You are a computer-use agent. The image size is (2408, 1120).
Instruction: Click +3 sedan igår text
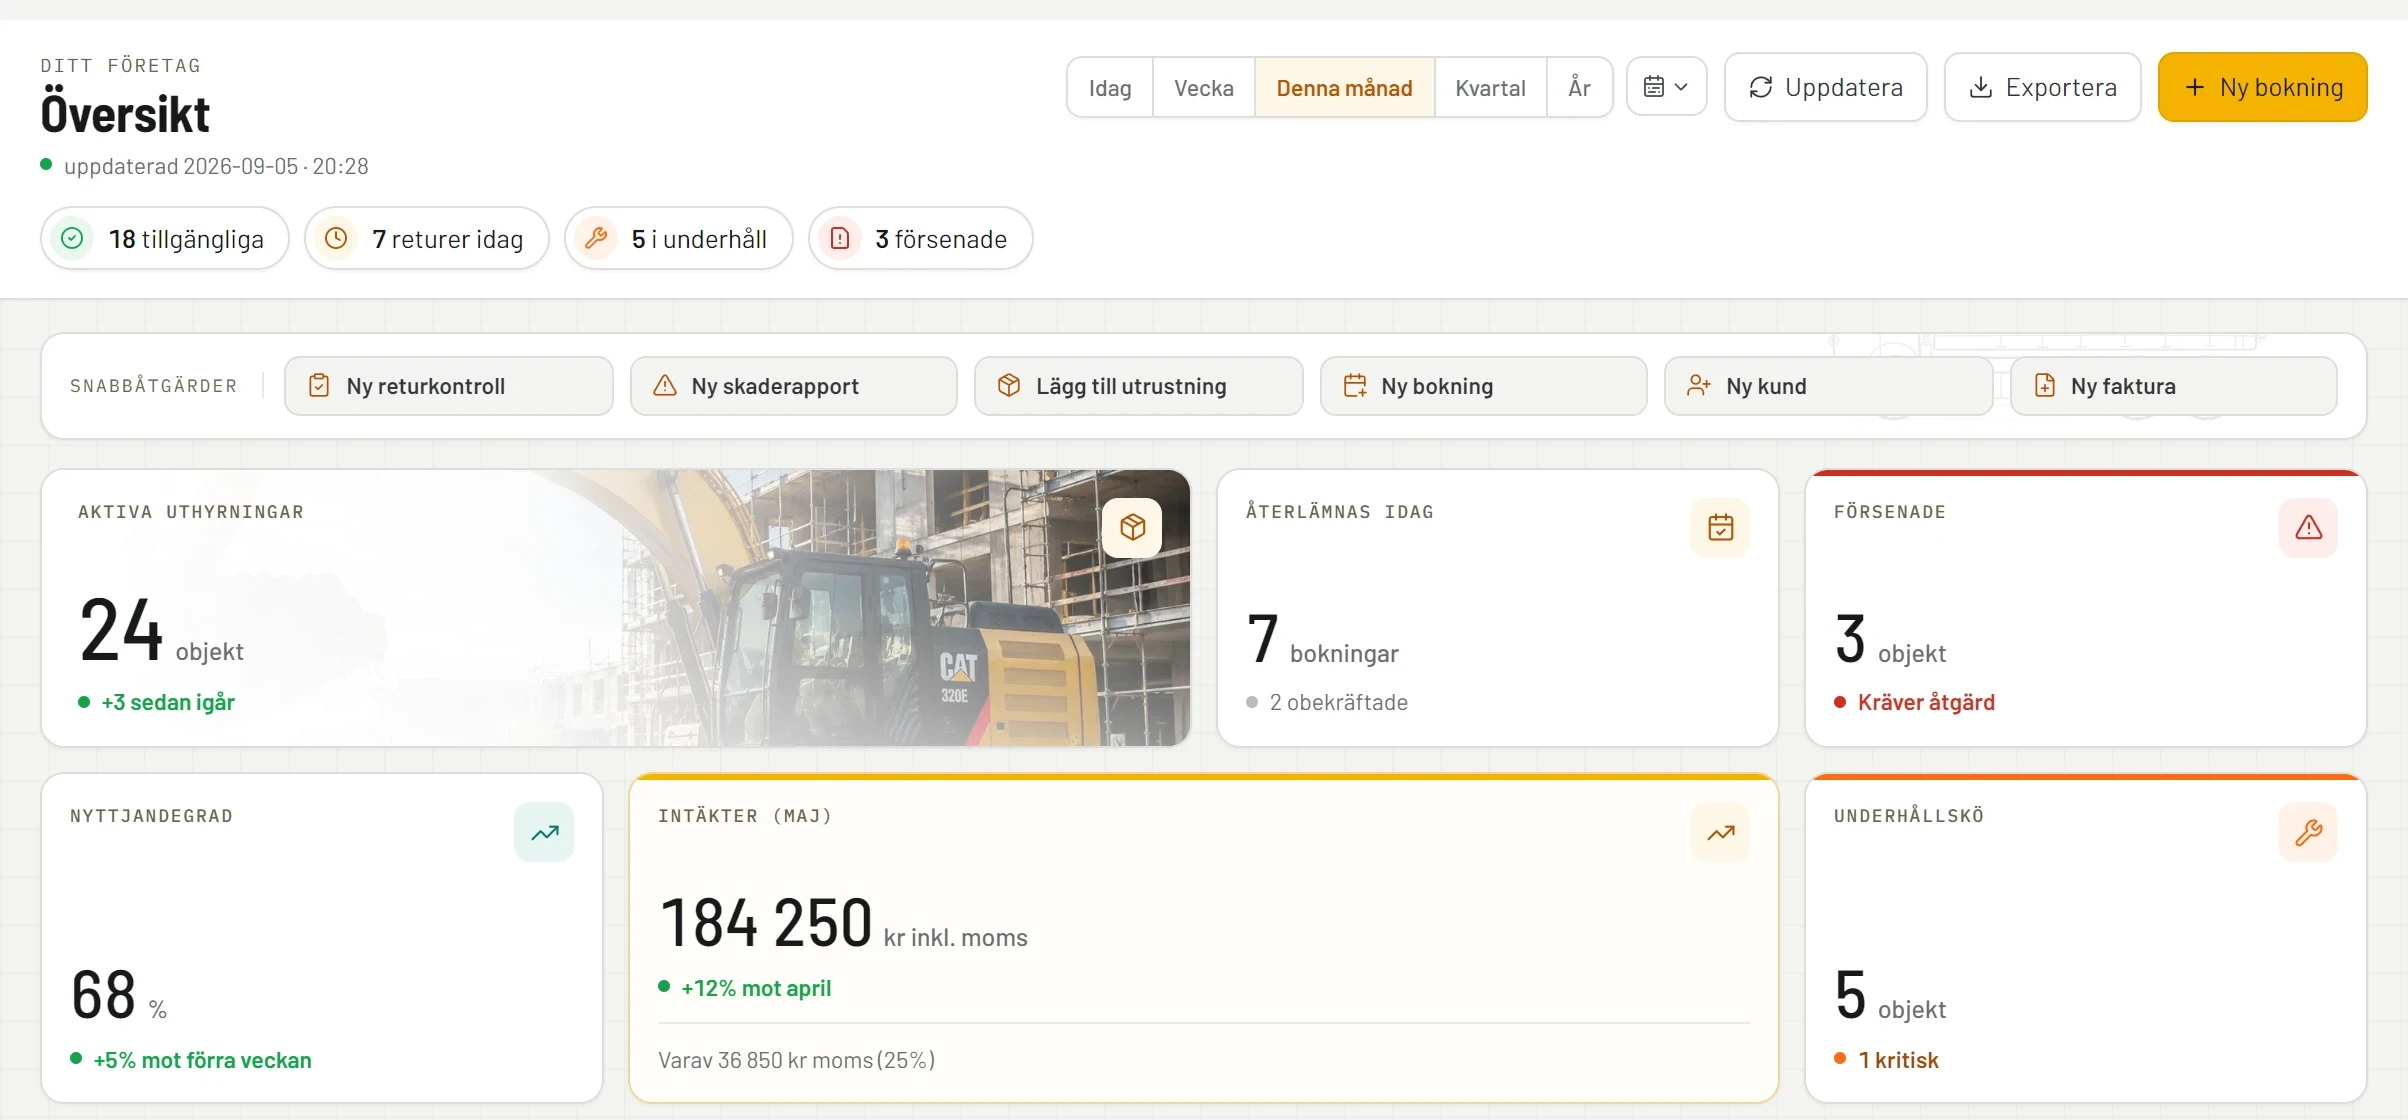pos(168,702)
